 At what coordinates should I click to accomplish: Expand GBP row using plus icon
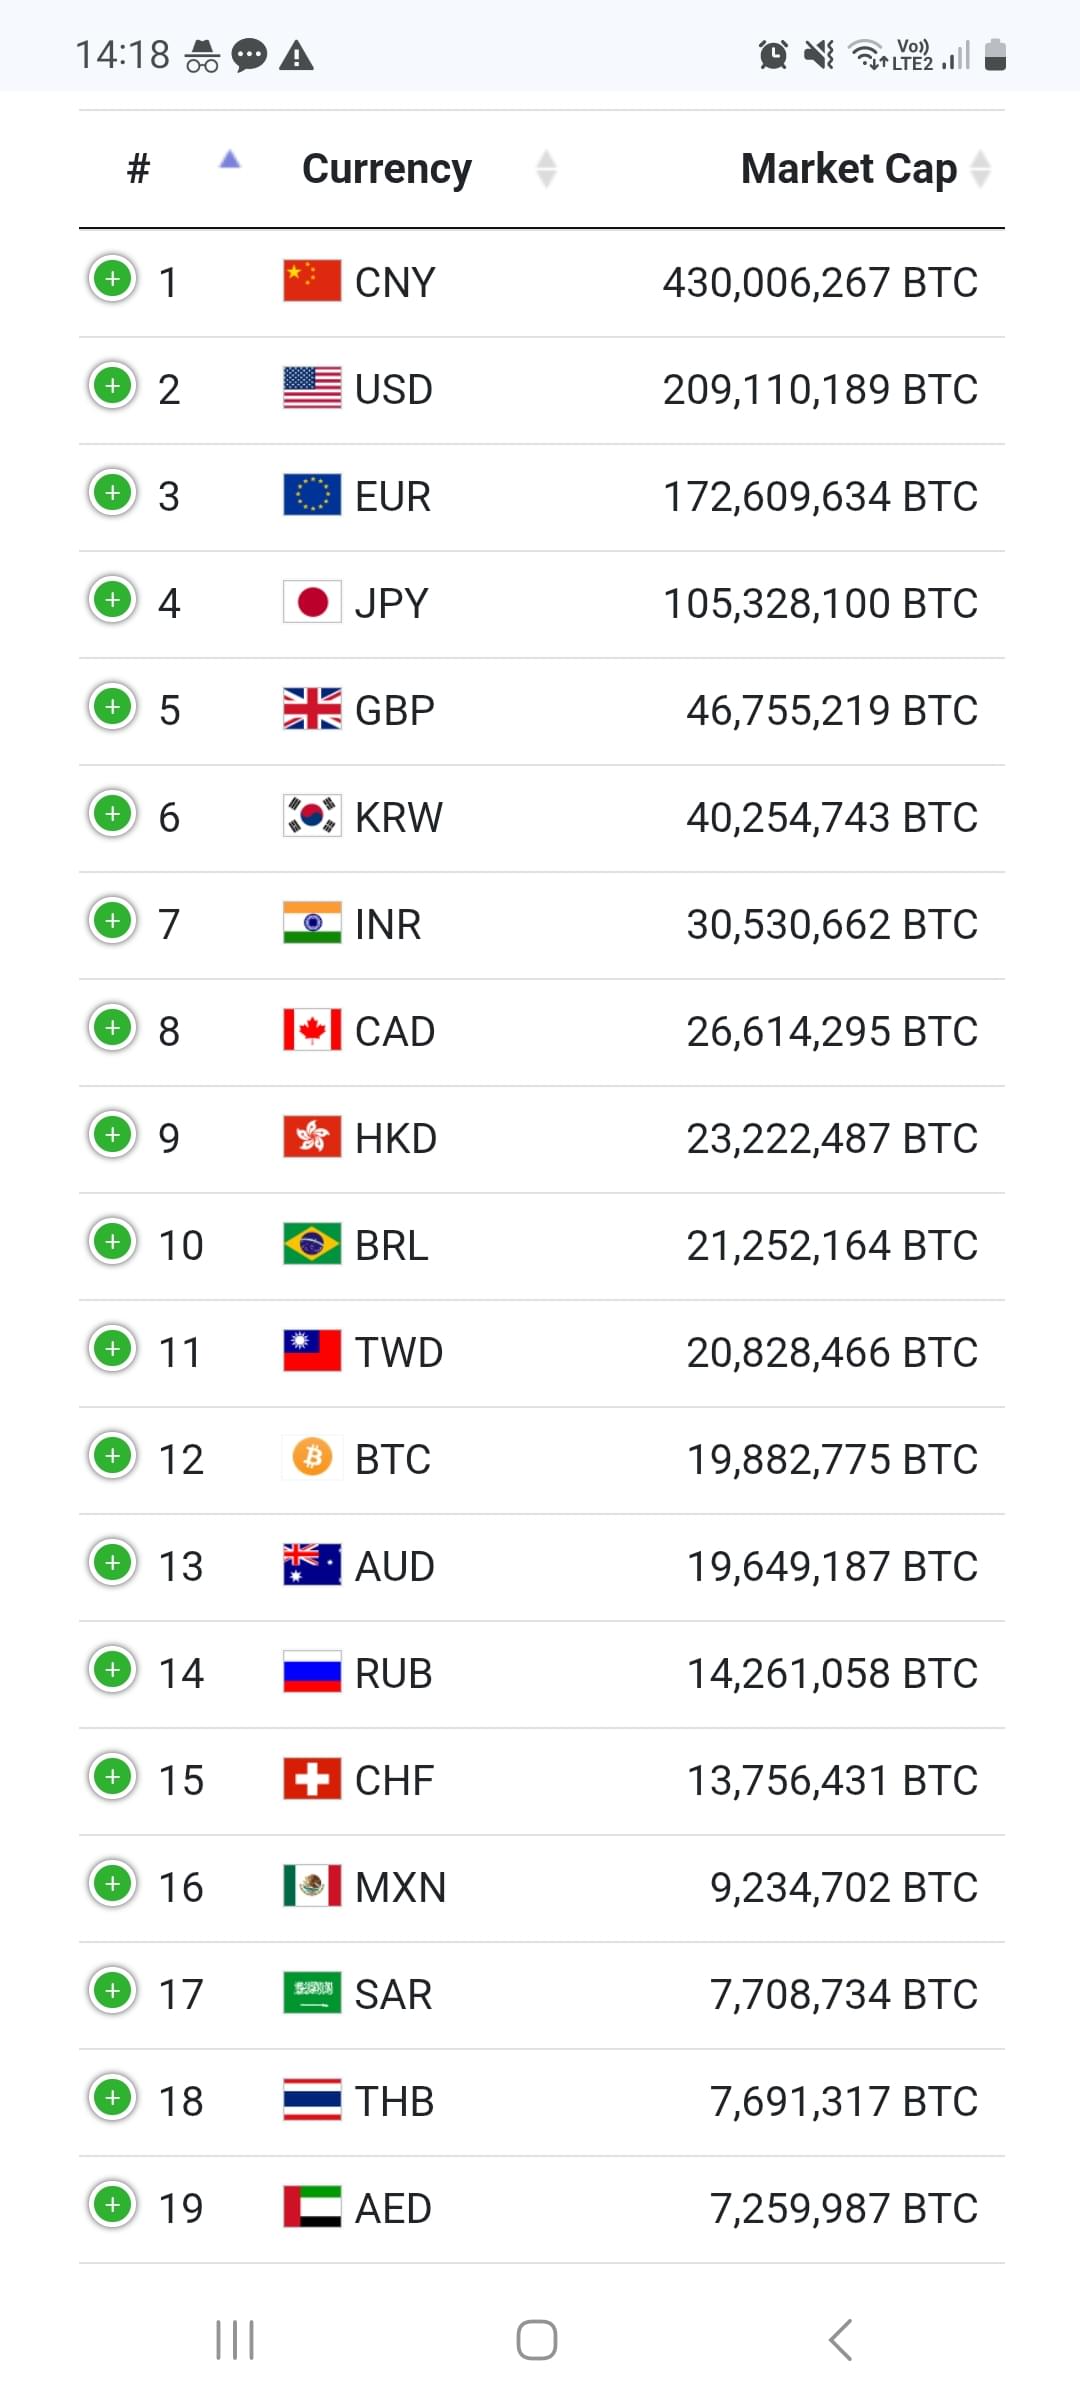113,707
